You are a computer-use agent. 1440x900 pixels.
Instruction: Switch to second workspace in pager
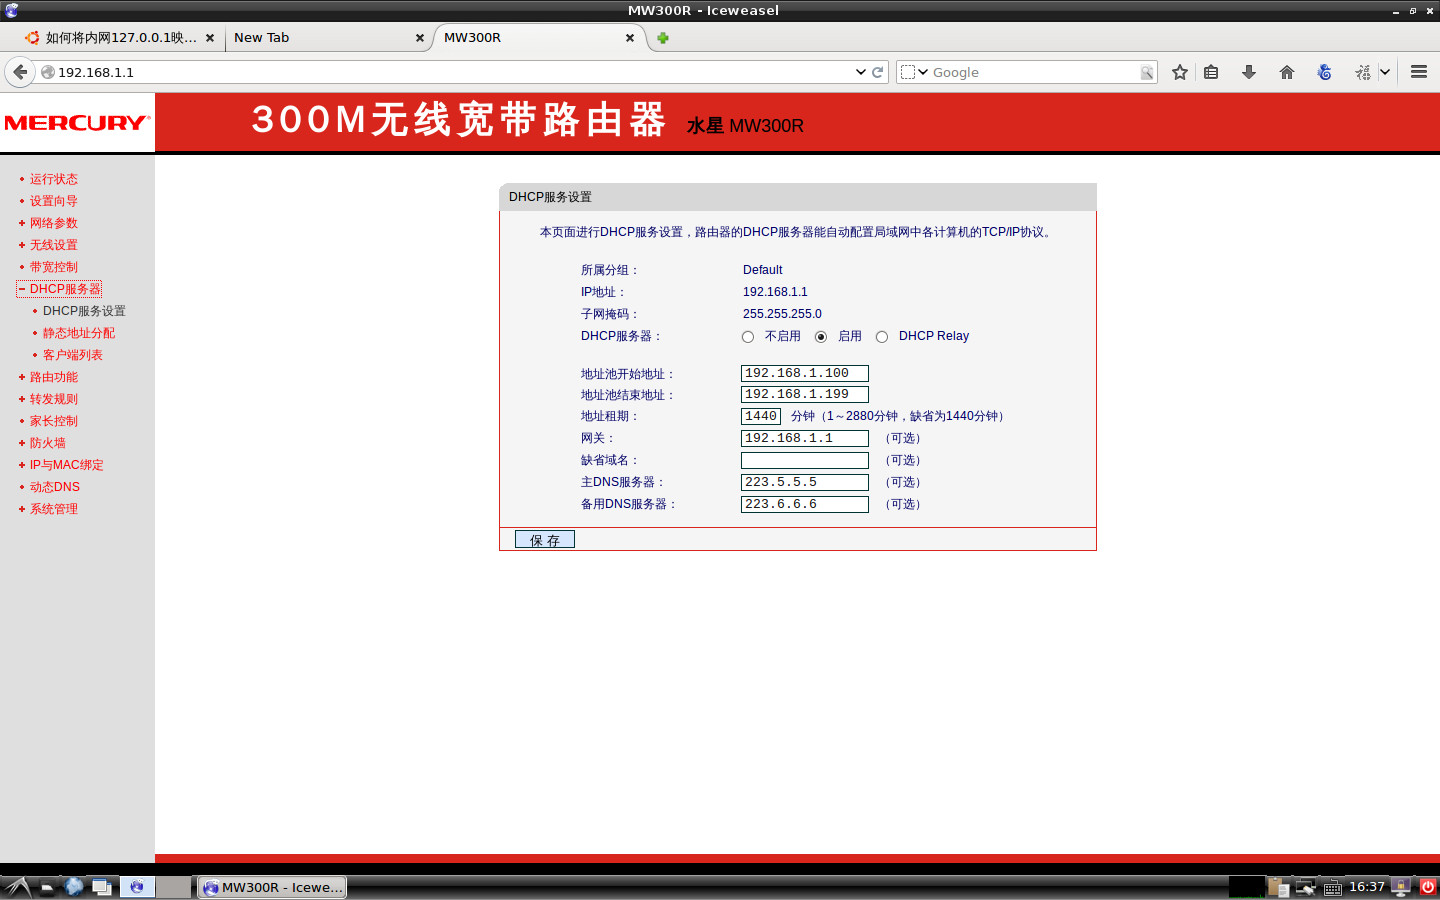tap(173, 887)
